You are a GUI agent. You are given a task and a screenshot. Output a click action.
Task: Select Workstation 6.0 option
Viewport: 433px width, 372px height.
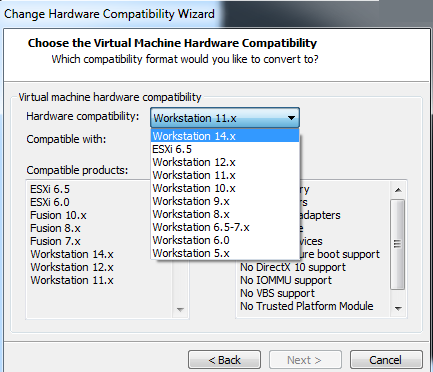point(225,240)
